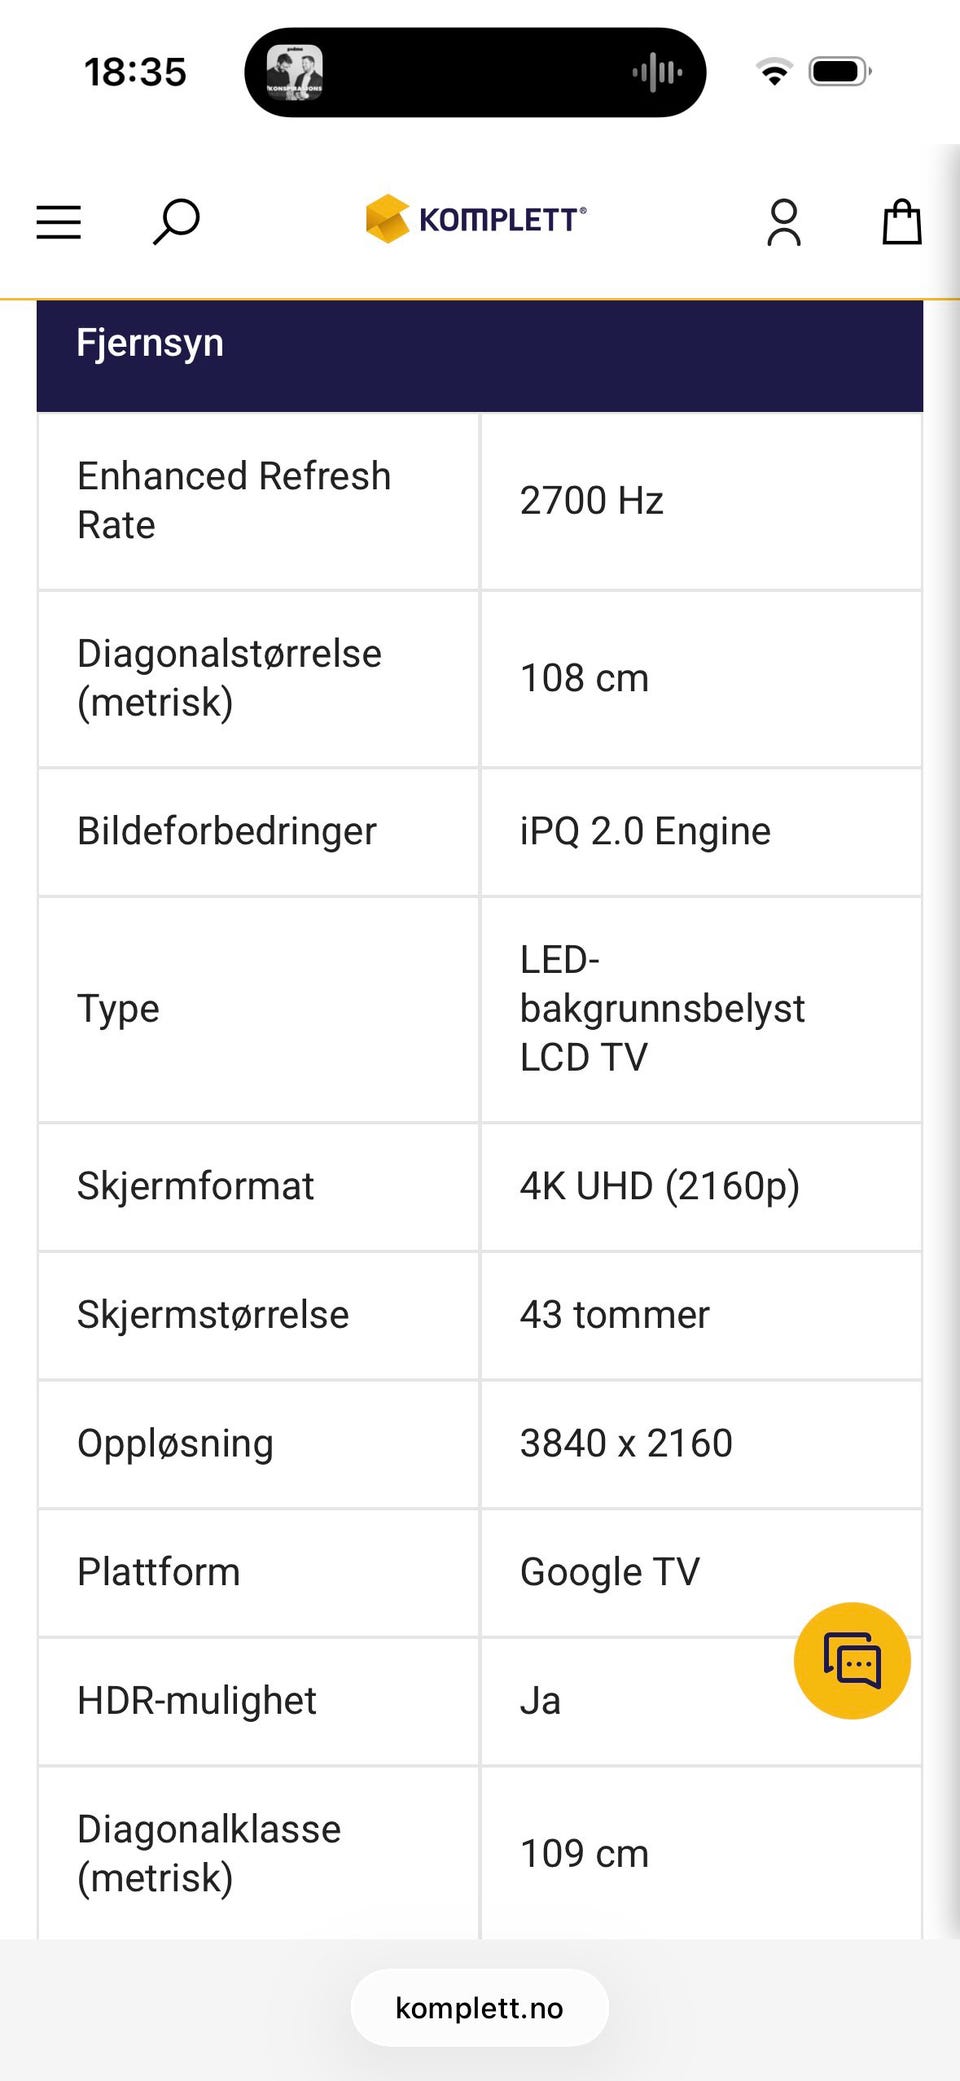Tap the 4K UHD (2160p) cell
Image resolution: width=960 pixels, height=2081 pixels.
pyautogui.click(x=701, y=1187)
